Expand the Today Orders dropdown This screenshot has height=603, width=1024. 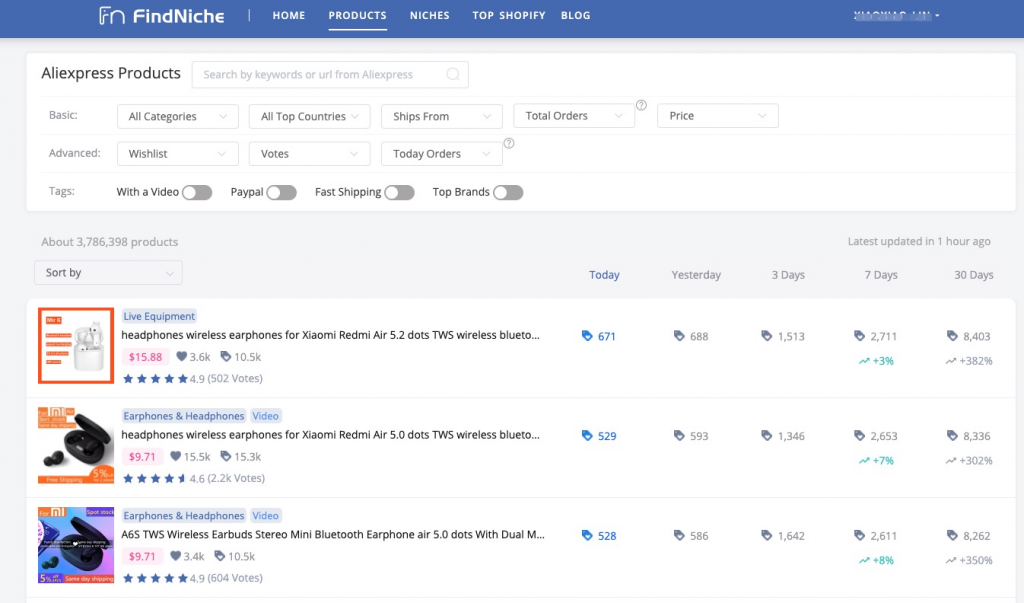point(441,154)
